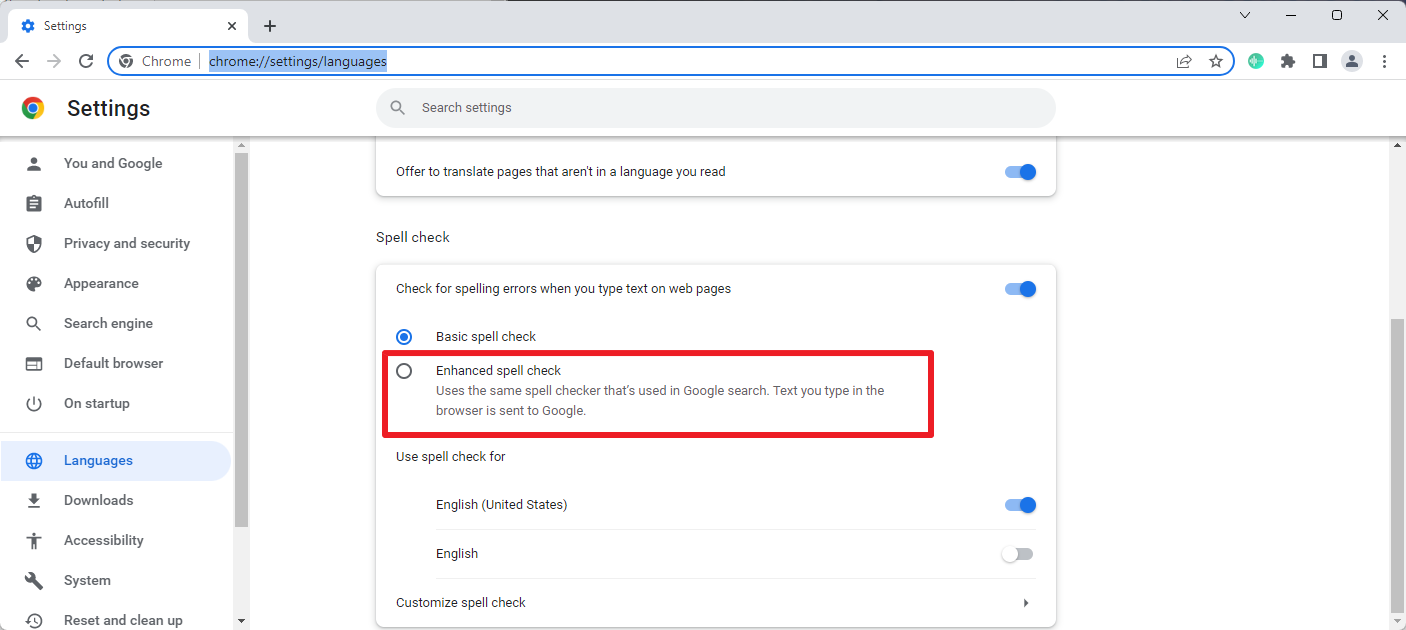The height and width of the screenshot is (630, 1406).
Task: Disable spell checking on web pages
Action: [1020, 288]
